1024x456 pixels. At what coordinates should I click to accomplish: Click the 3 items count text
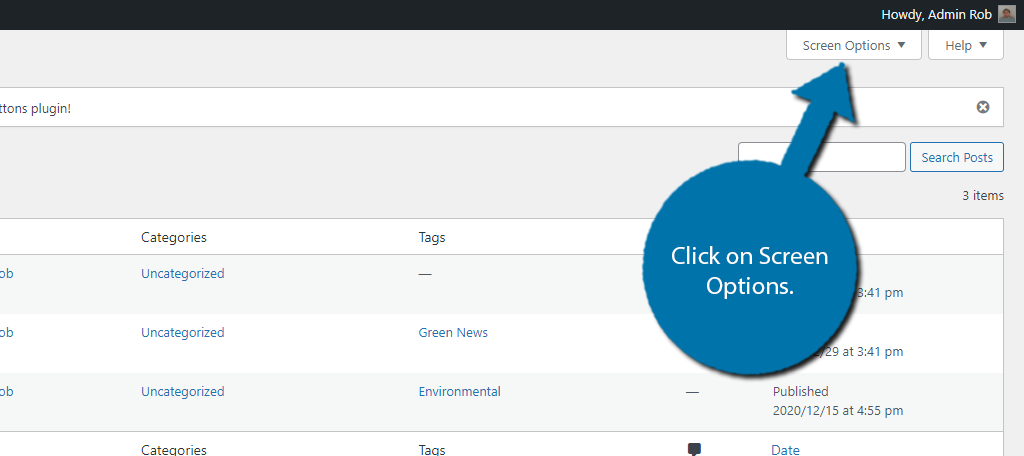[x=983, y=195]
